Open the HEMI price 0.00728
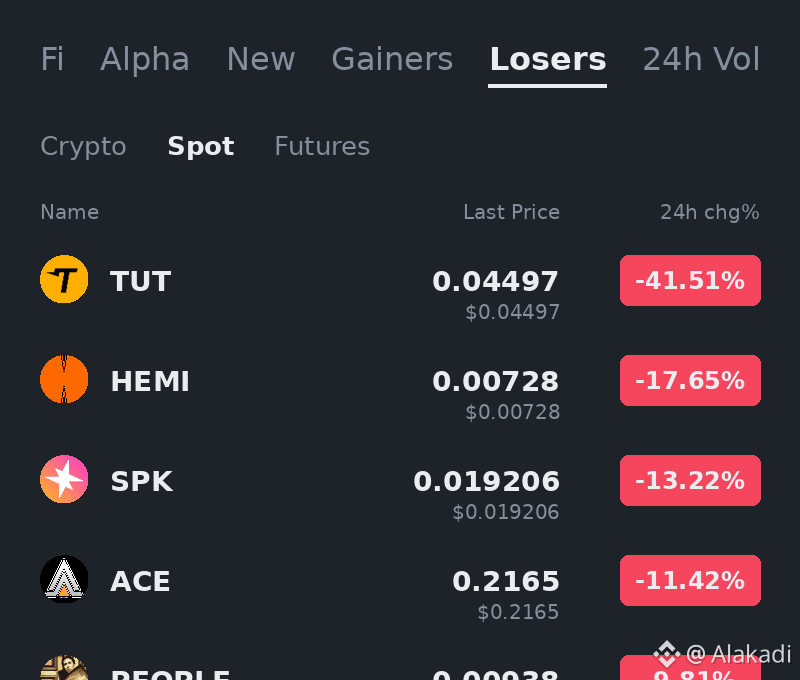Viewport: 800px width, 680px height. (x=495, y=381)
